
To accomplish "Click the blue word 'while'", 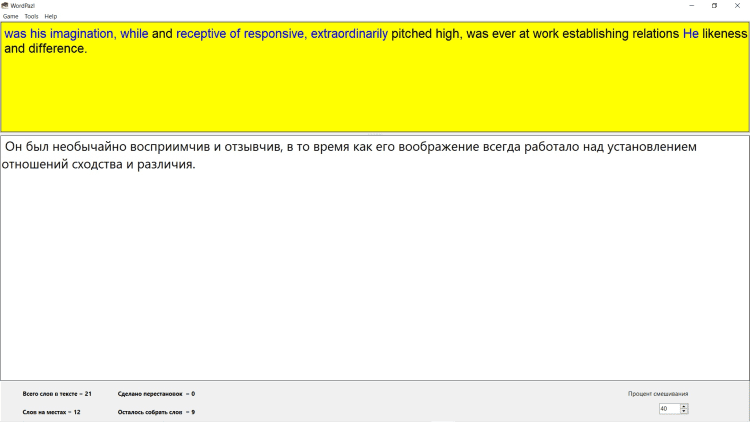I will pyautogui.click(x=134, y=34).
